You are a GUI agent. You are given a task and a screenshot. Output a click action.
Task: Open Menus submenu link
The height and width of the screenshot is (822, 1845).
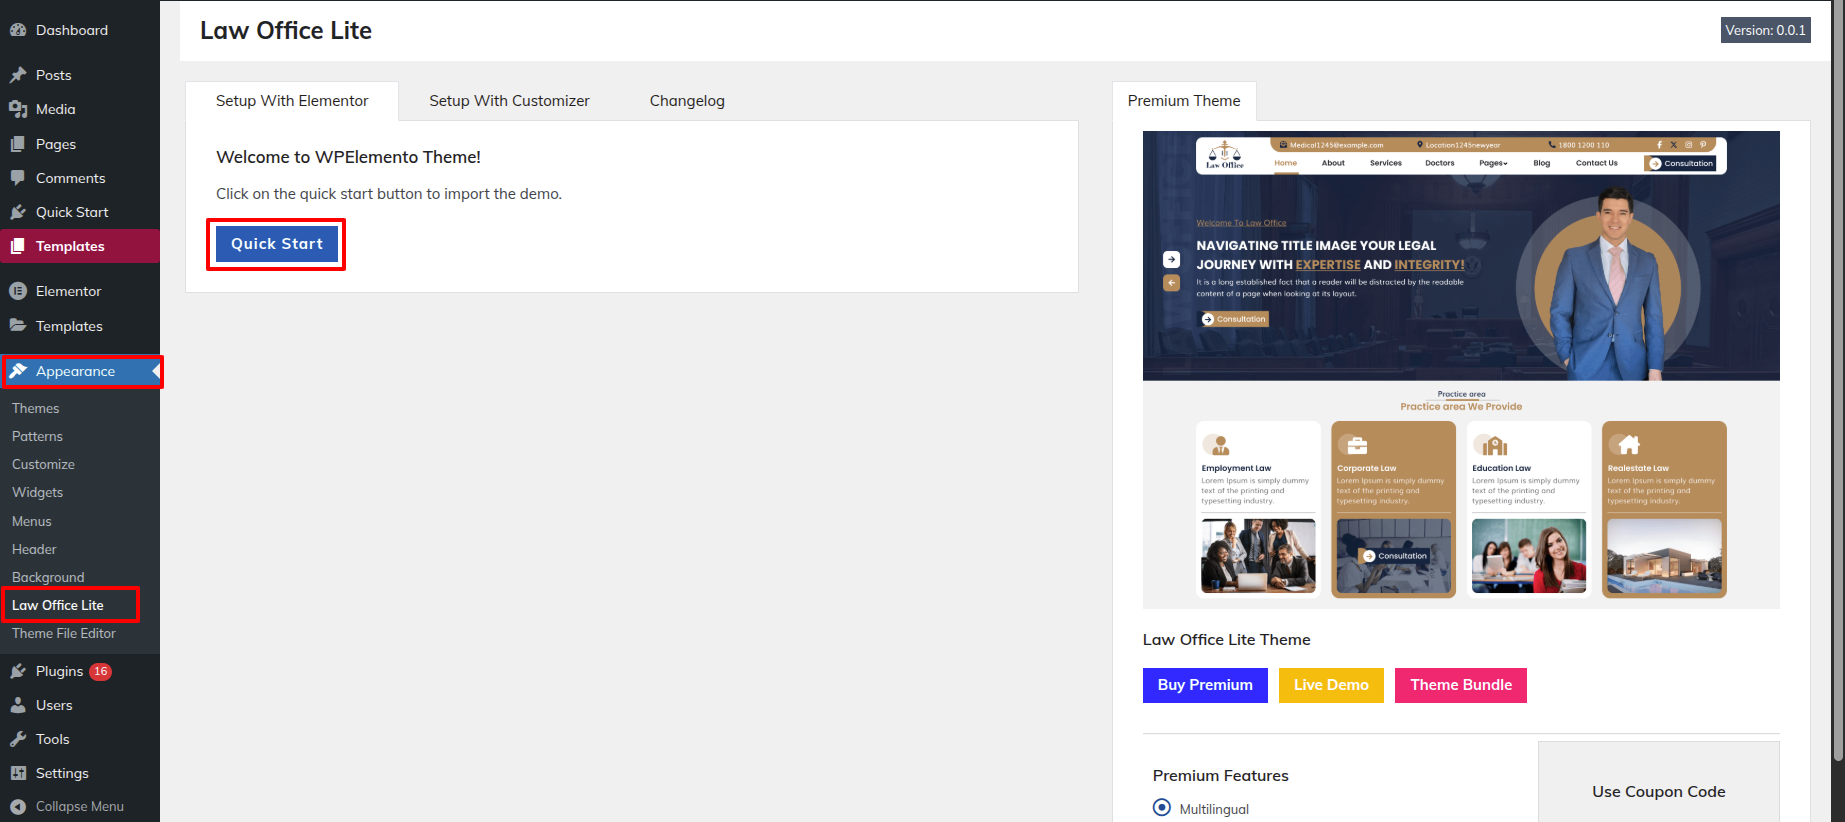[x=32, y=521]
